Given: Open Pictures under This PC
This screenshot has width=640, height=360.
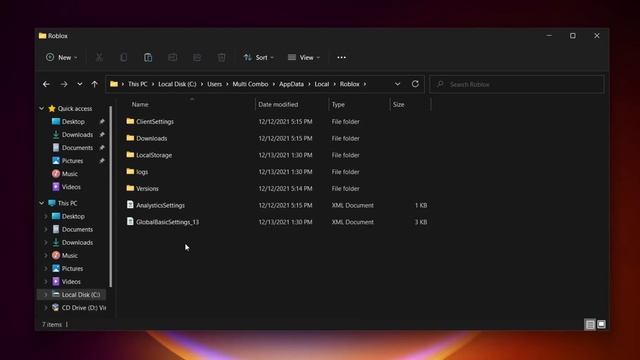Looking at the screenshot, I should click(72, 269).
